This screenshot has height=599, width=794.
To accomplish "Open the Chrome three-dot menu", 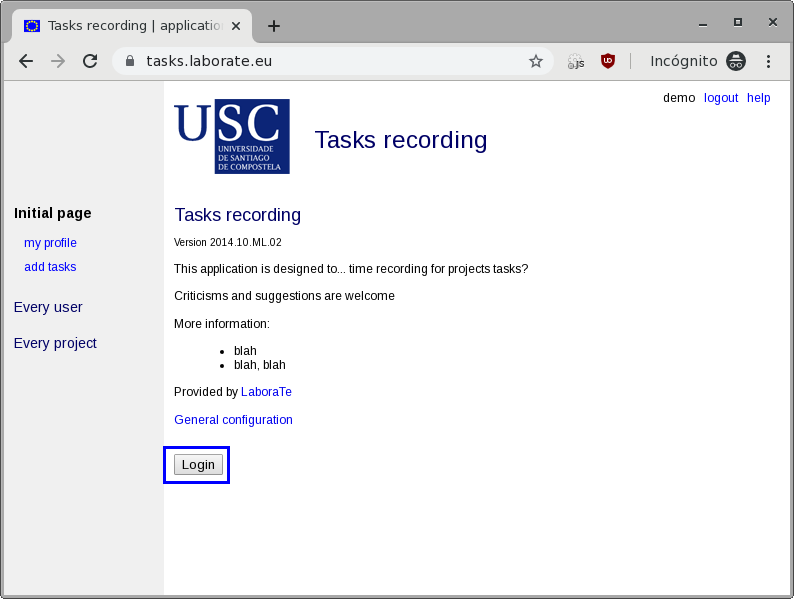I will coord(768,61).
